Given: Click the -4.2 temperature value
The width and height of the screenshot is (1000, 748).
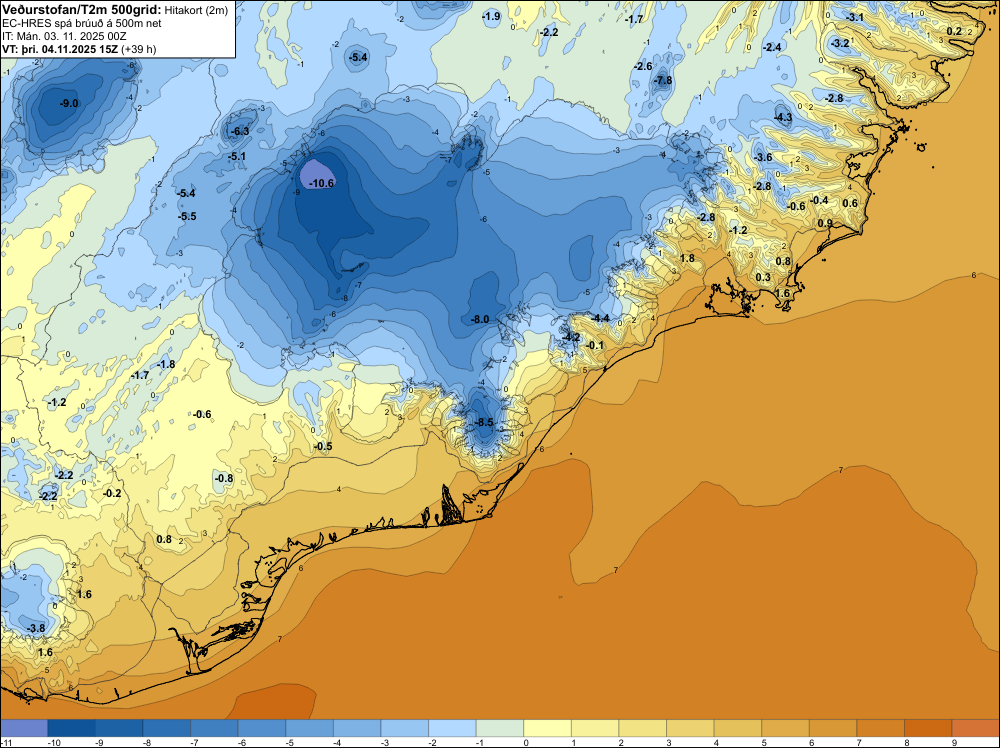Looking at the screenshot, I should (571, 337).
